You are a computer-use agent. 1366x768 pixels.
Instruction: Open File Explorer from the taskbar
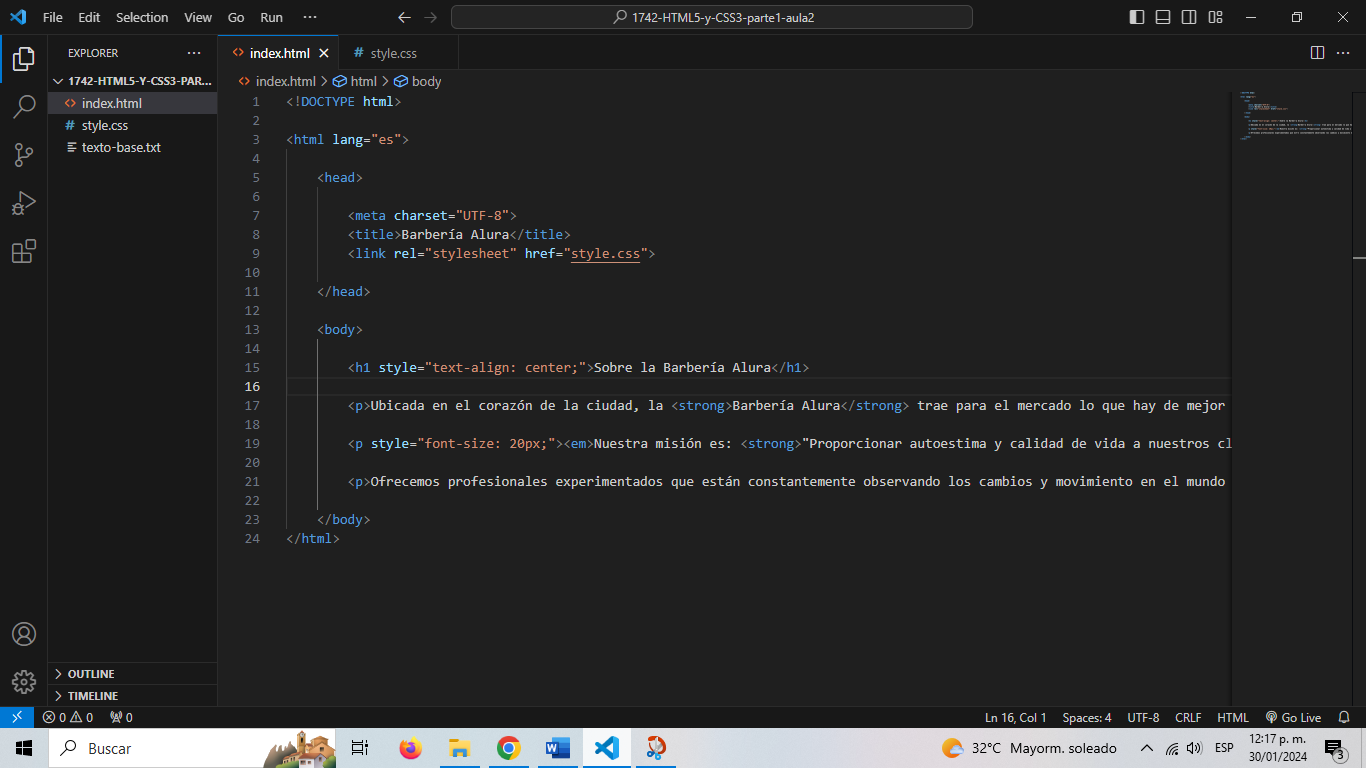(x=459, y=748)
